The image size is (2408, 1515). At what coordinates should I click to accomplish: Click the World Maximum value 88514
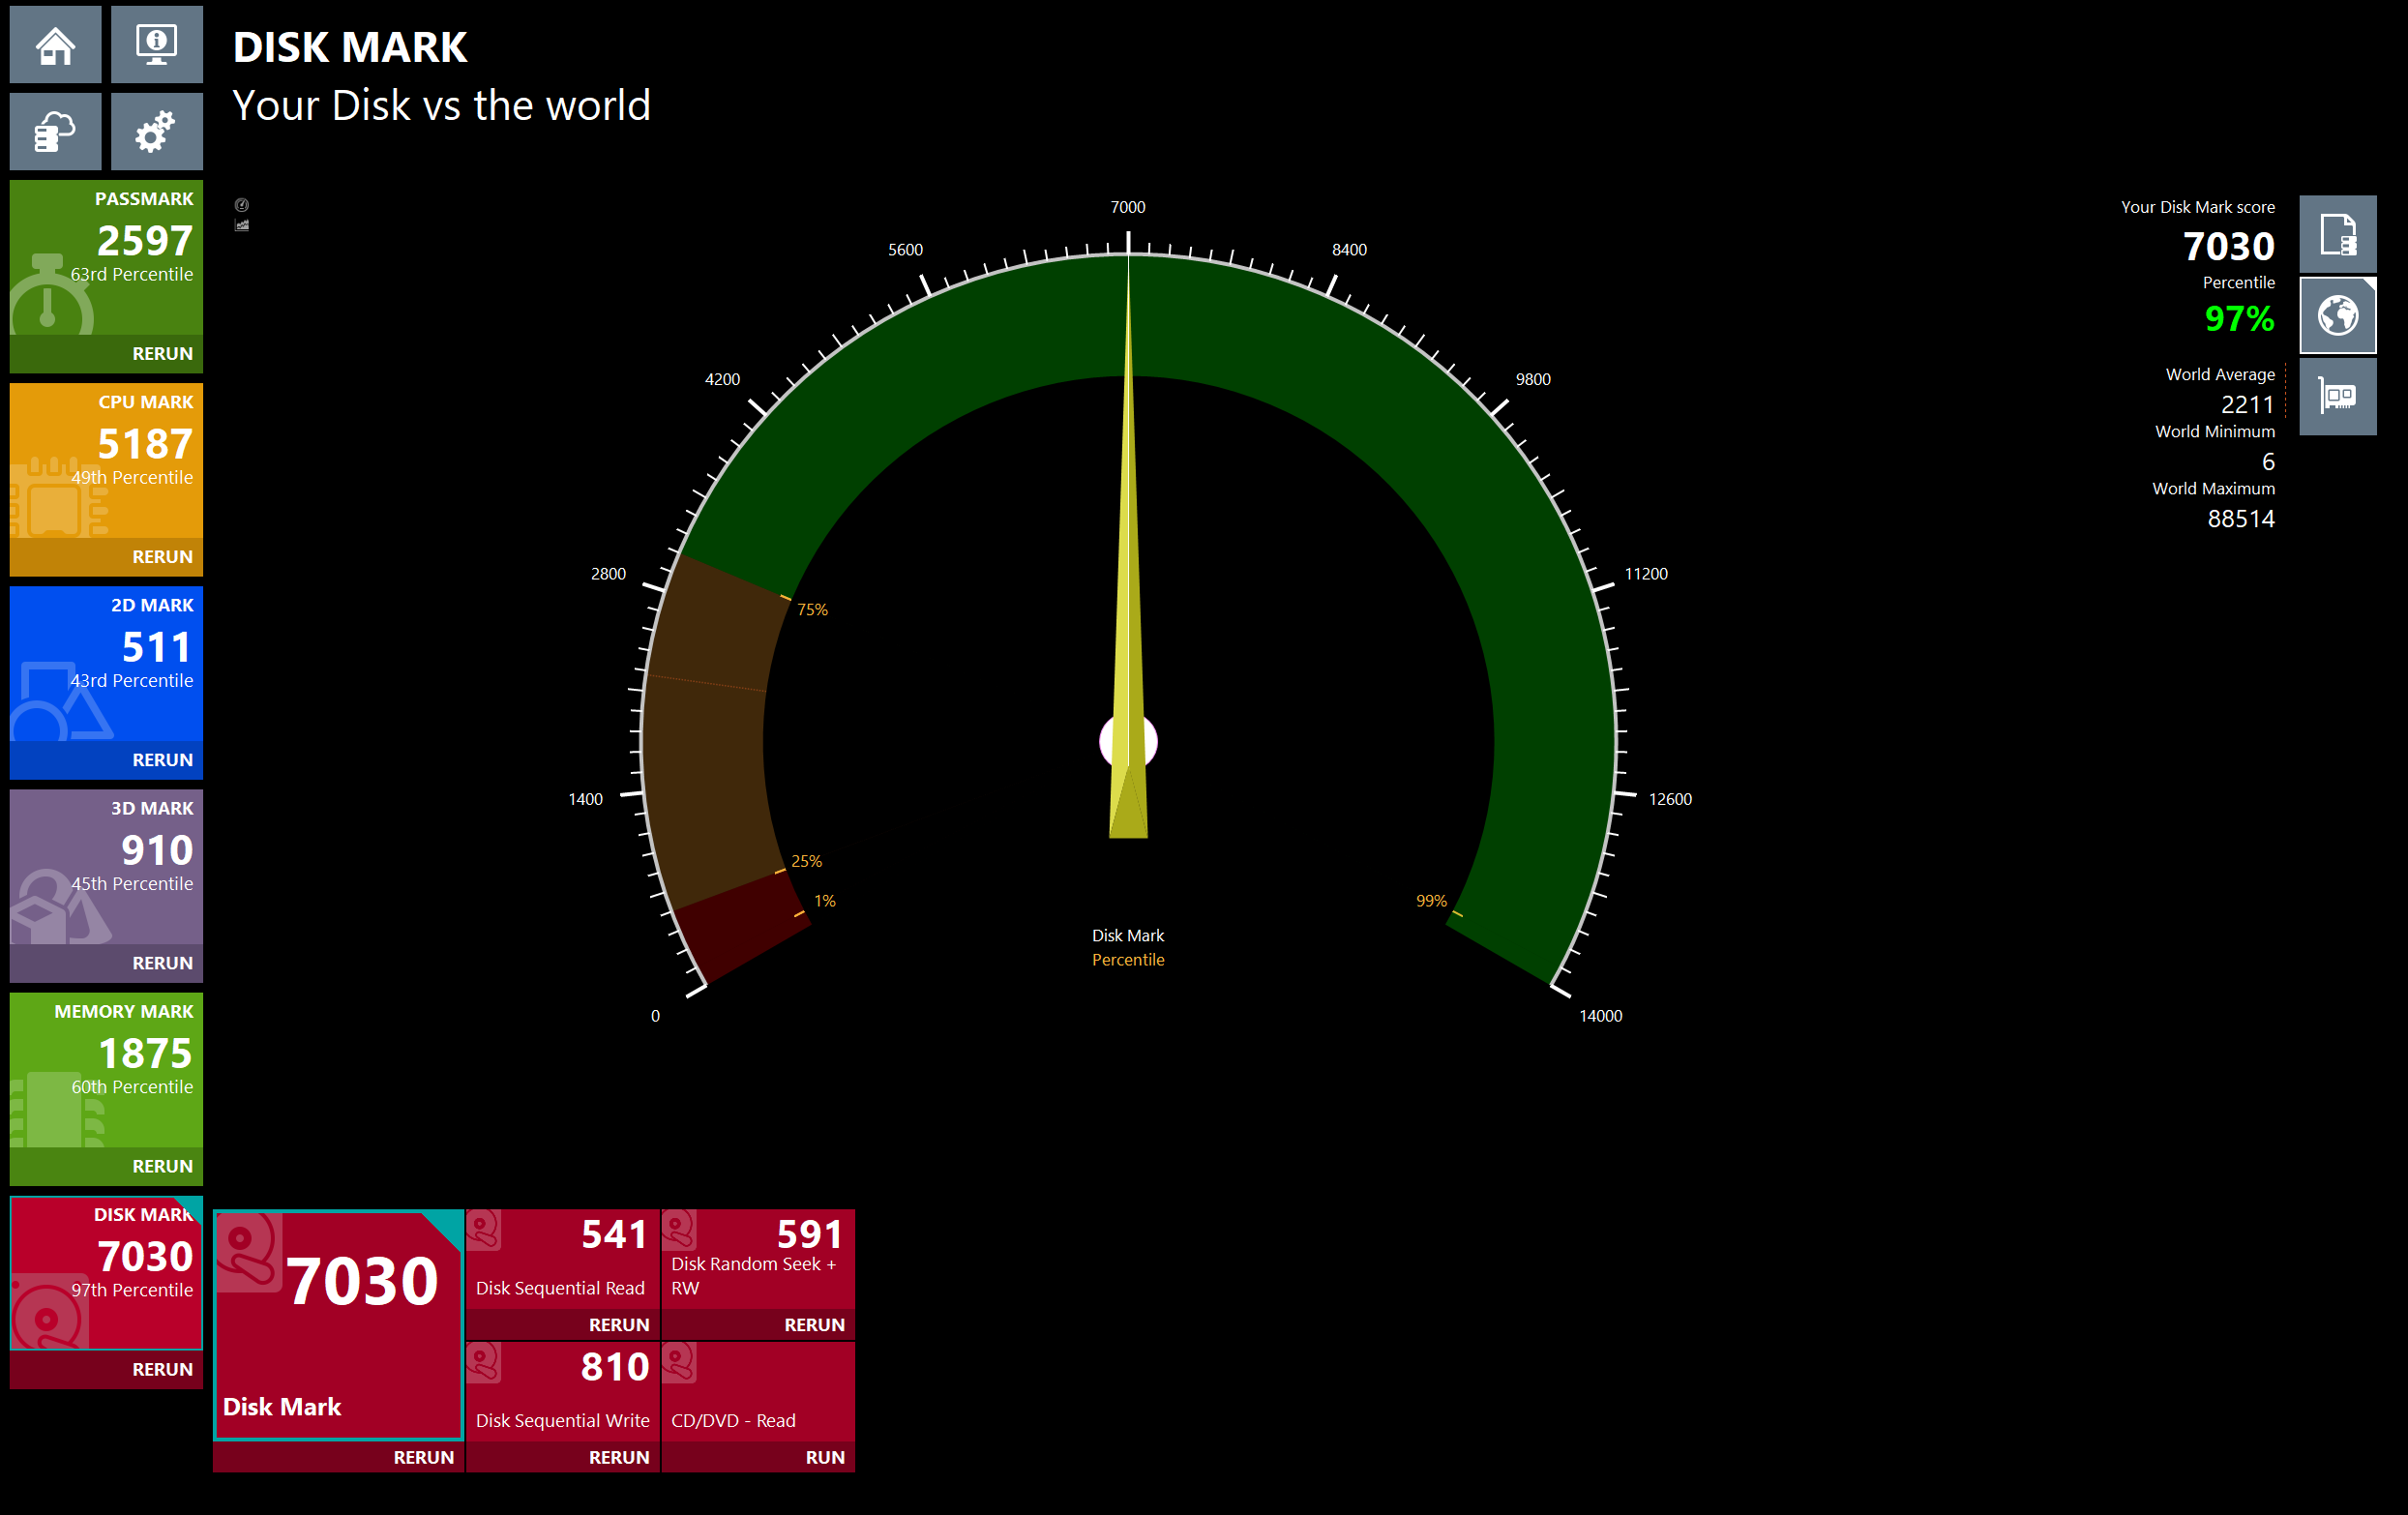coord(2240,518)
